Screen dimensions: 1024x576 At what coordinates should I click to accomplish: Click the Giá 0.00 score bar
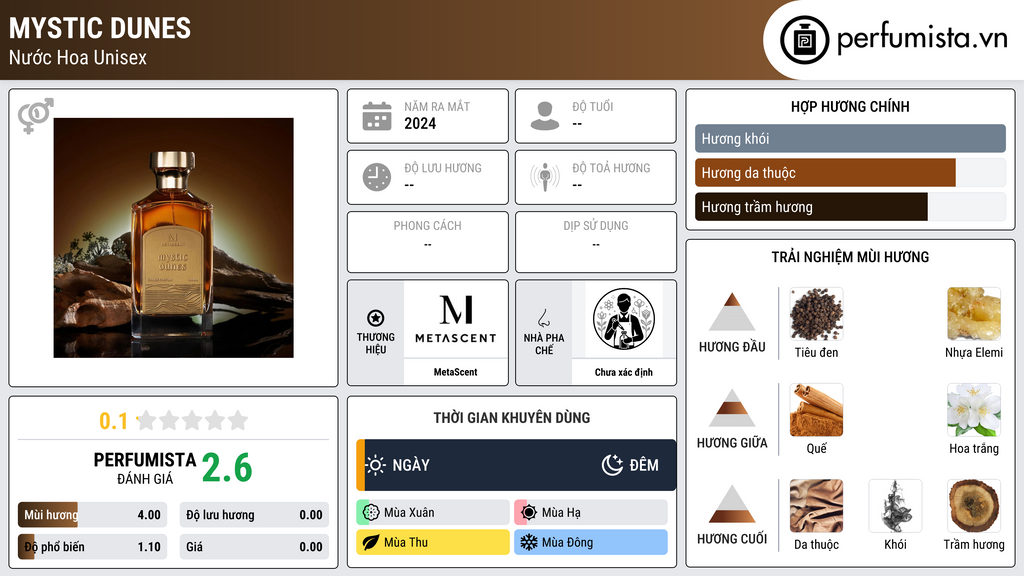[x=254, y=547]
